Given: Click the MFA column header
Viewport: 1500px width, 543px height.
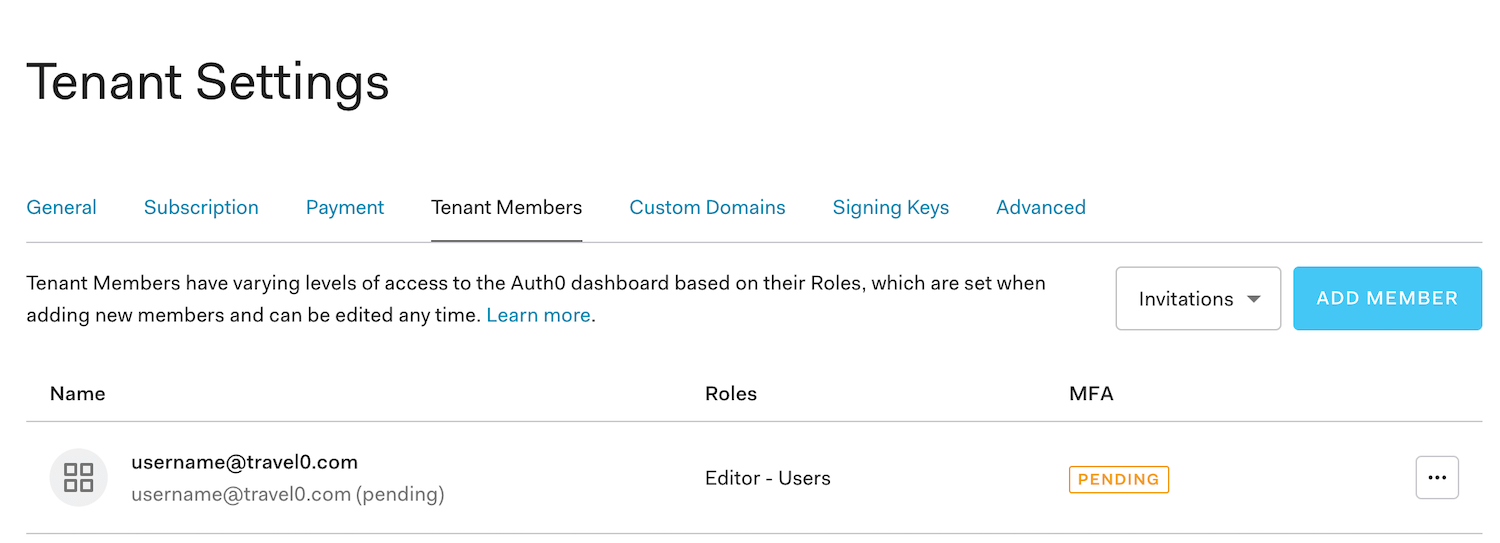Looking at the screenshot, I should point(1090,393).
